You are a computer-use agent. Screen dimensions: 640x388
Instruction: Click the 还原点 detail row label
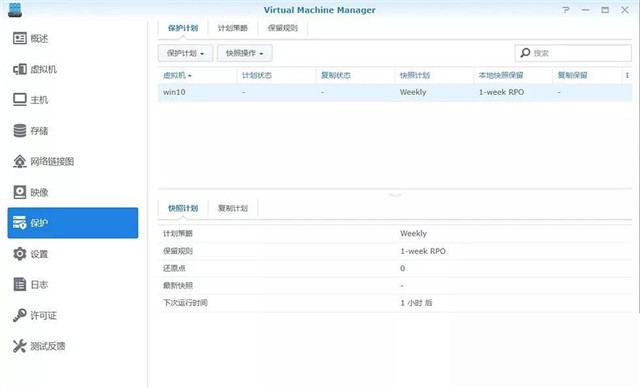174,268
